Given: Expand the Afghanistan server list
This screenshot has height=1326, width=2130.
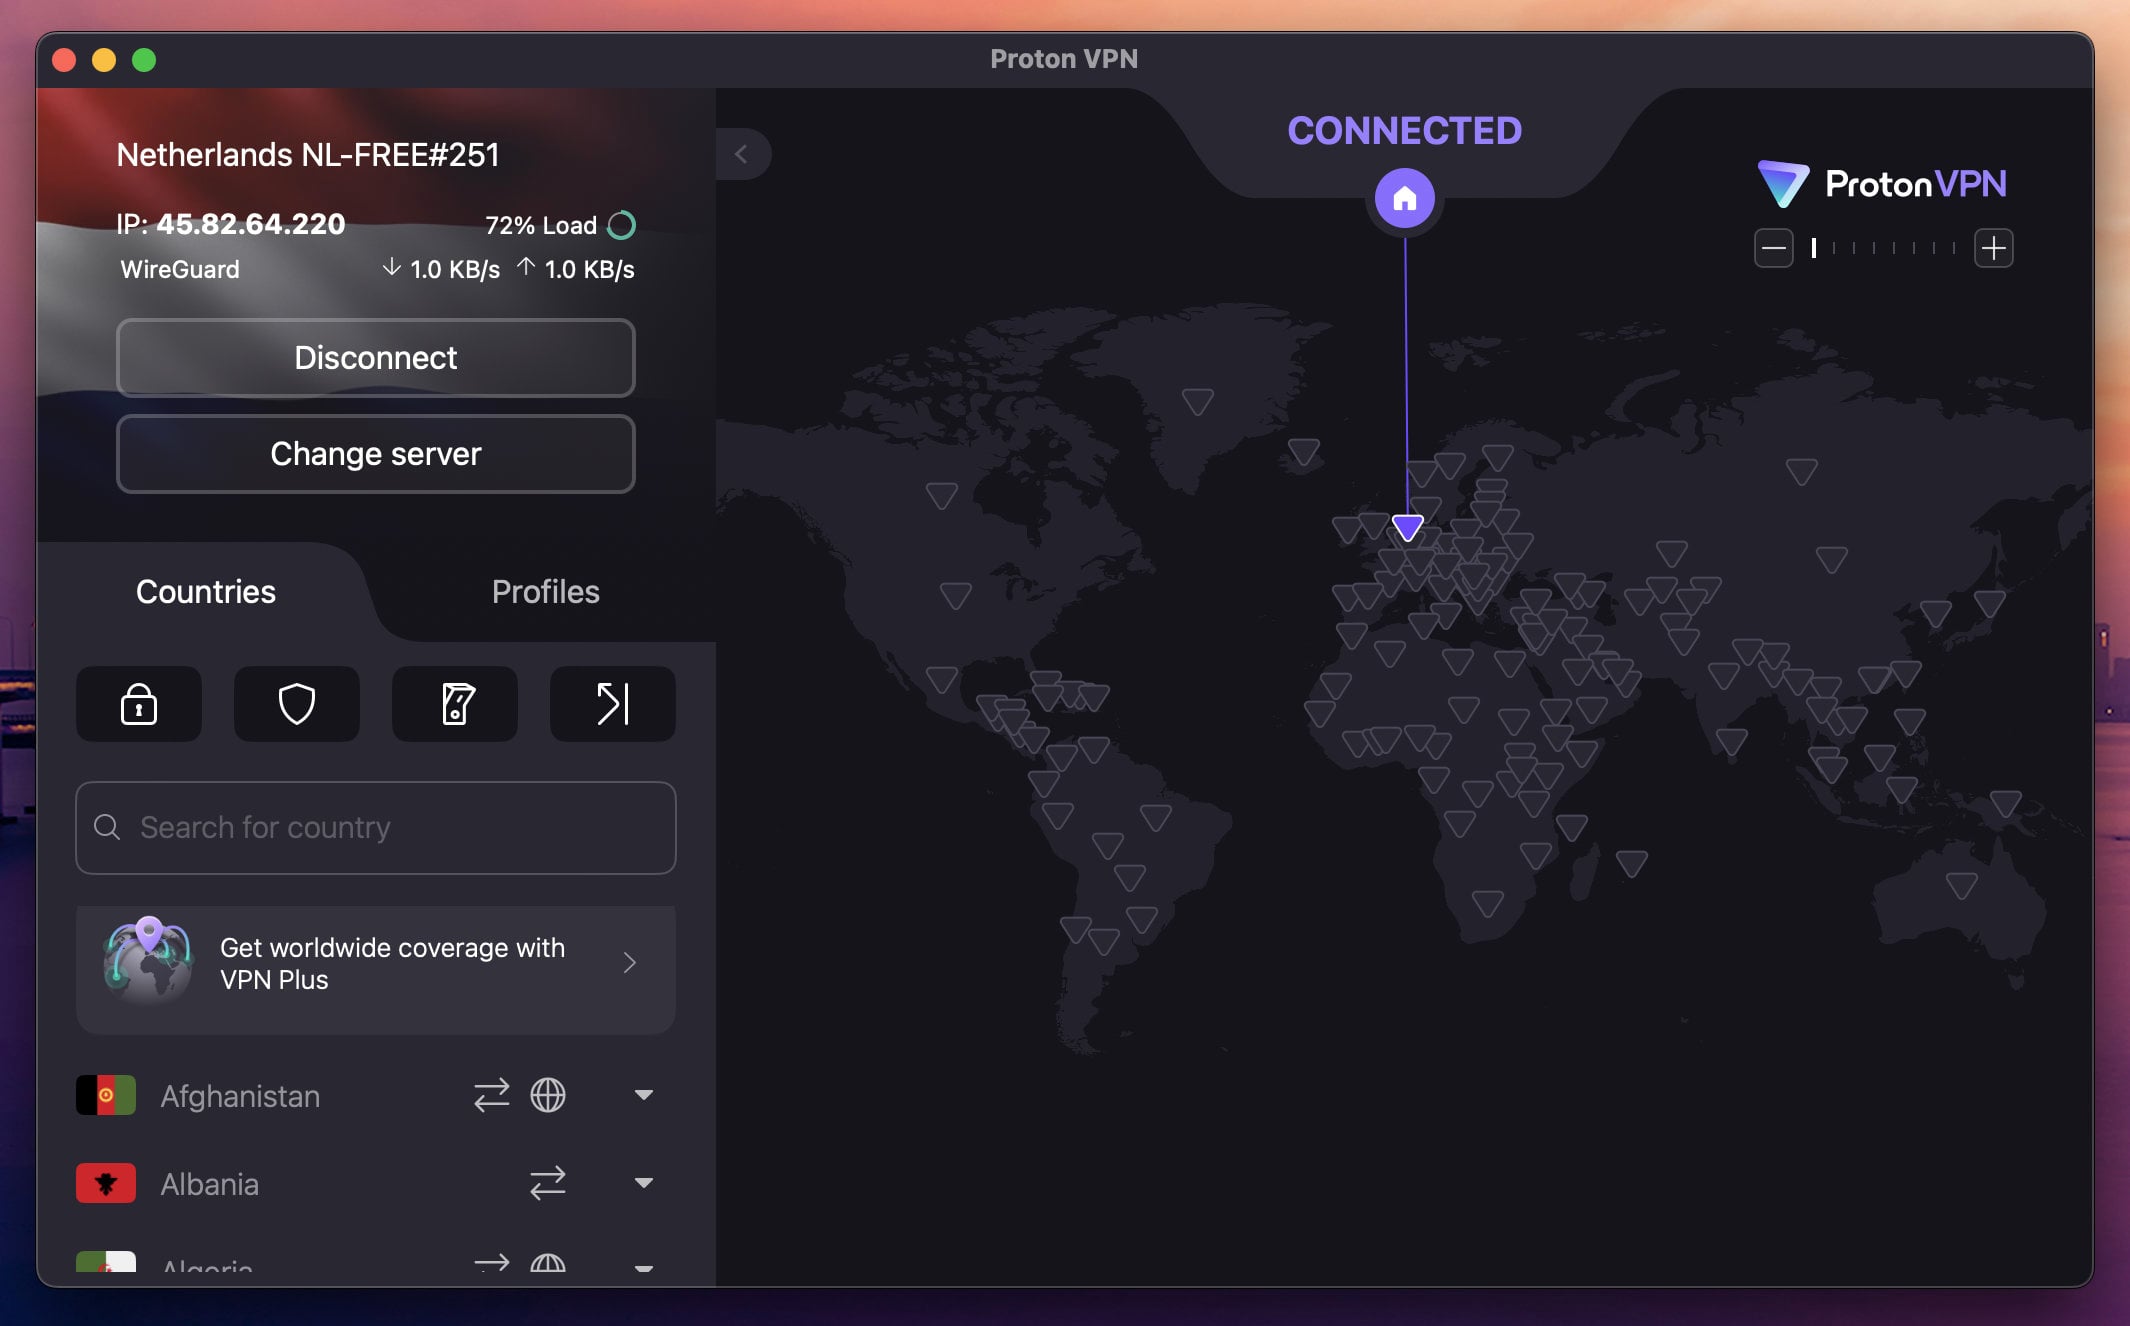Looking at the screenshot, I should click(x=644, y=1095).
